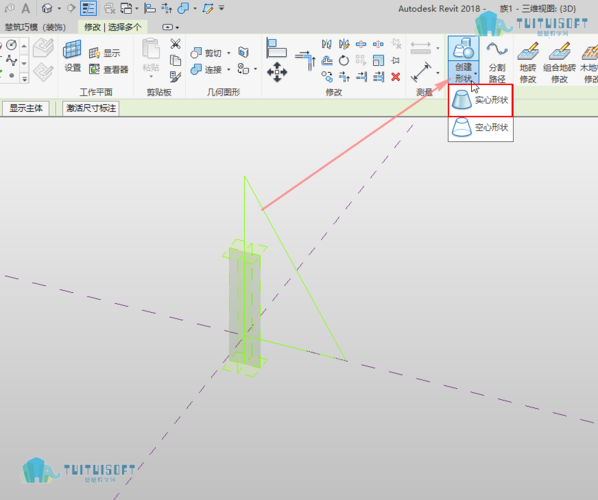Click the 设置 work plane button
The width and height of the screenshot is (598, 500).
pos(72,56)
